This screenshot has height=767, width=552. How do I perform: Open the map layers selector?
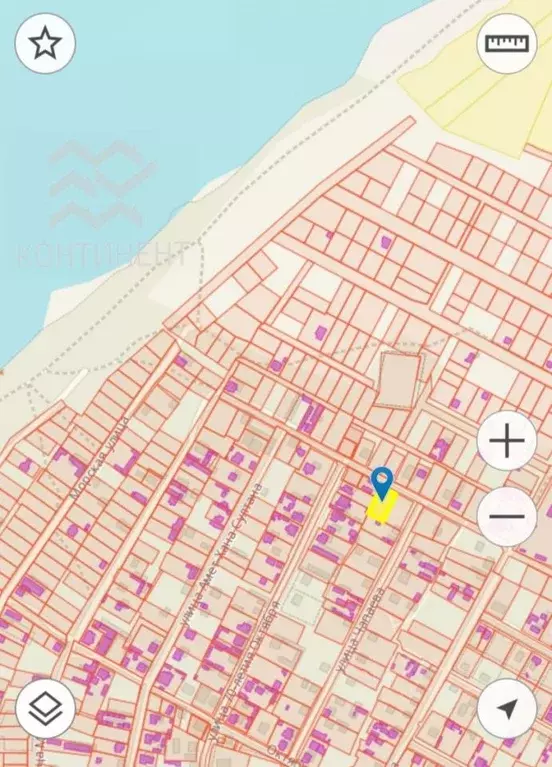[x=45, y=709]
